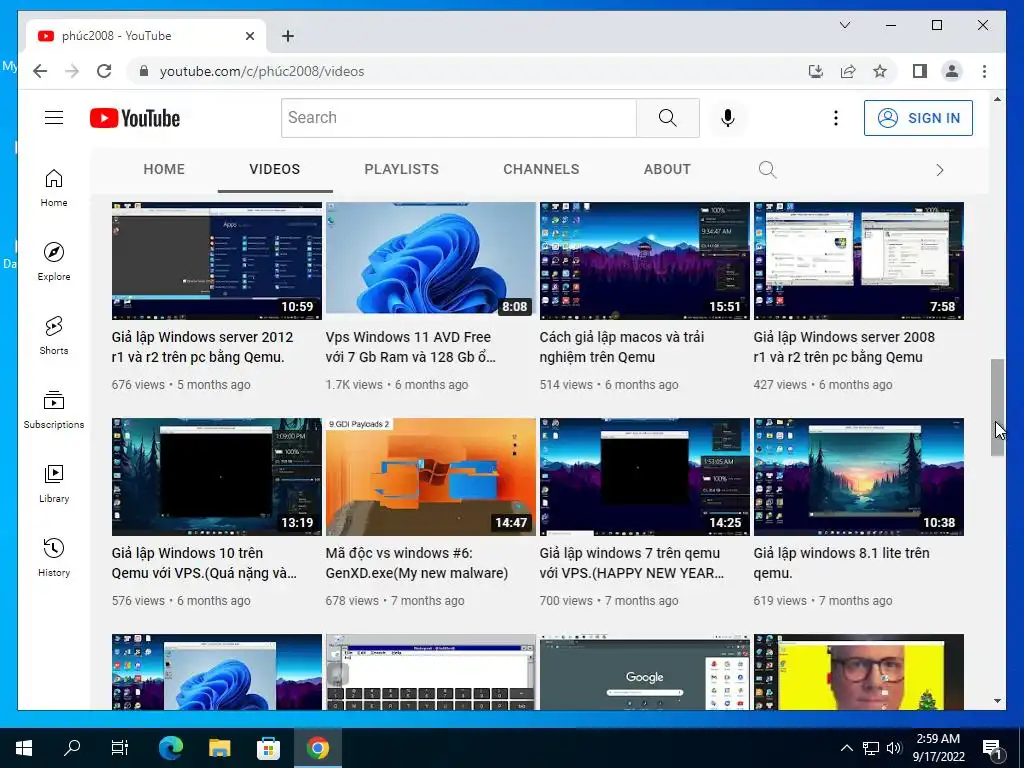Open Chrome profile avatar
This screenshot has height=768, width=1024.
coord(952,71)
